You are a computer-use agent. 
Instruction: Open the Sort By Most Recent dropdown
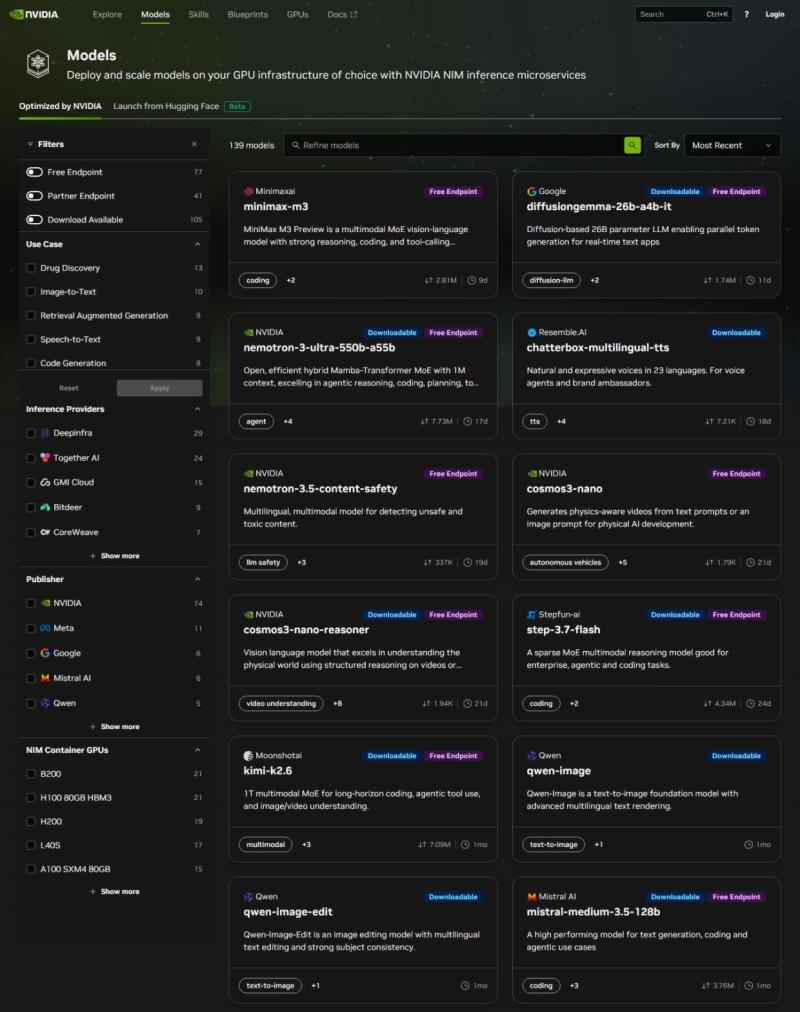pyautogui.click(x=732, y=145)
